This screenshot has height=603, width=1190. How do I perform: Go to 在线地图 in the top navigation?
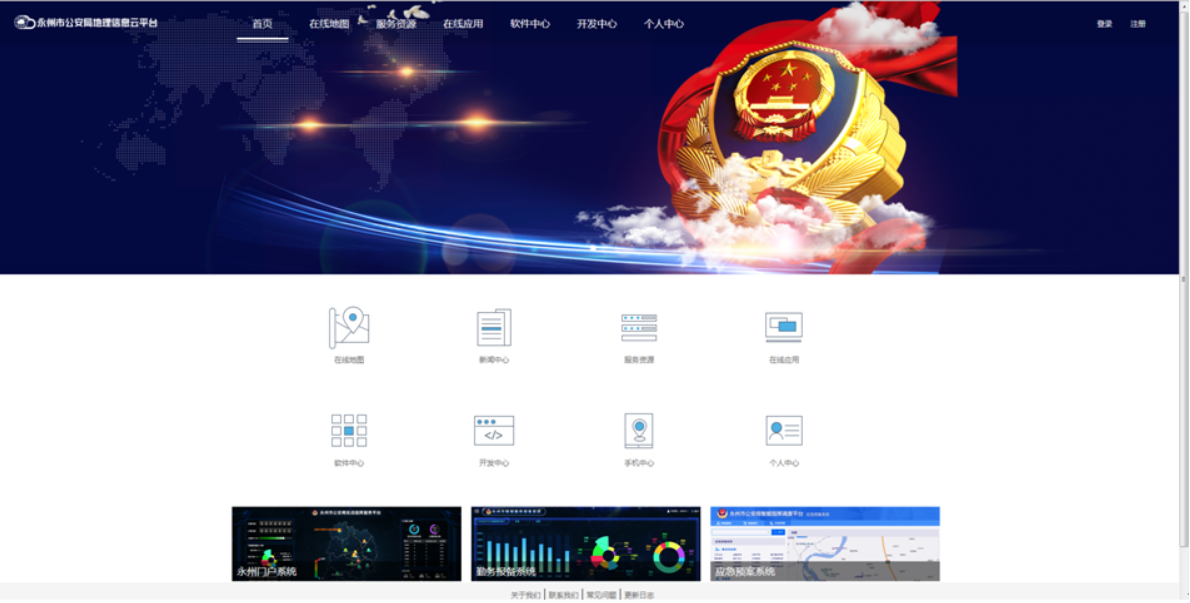(x=329, y=24)
